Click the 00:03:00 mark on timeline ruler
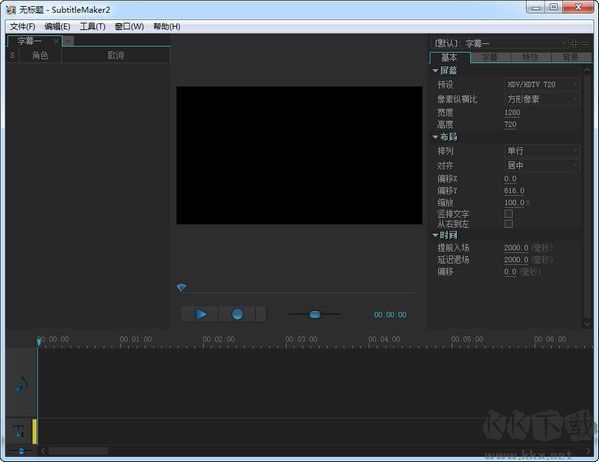Viewport: 599px width, 462px height. [x=301, y=339]
